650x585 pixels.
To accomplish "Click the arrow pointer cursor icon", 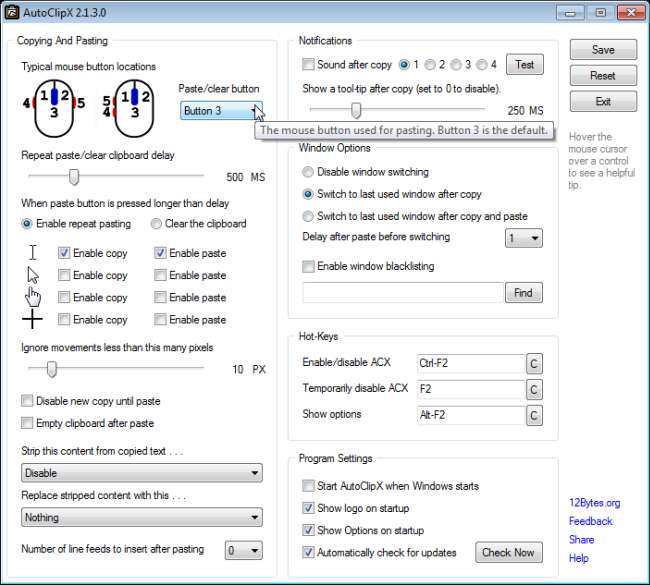I will [x=33, y=275].
